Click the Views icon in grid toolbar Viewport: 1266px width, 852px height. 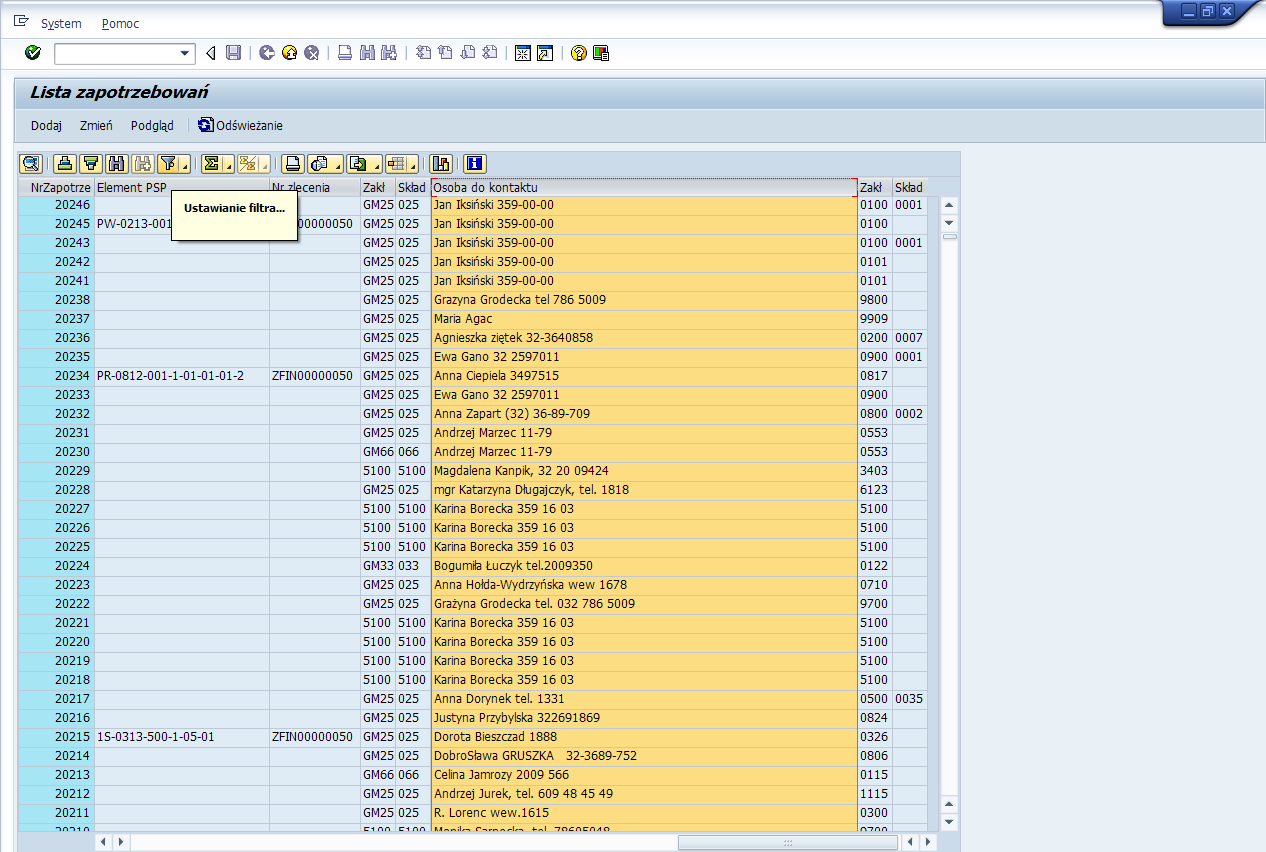click(x=319, y=164)
